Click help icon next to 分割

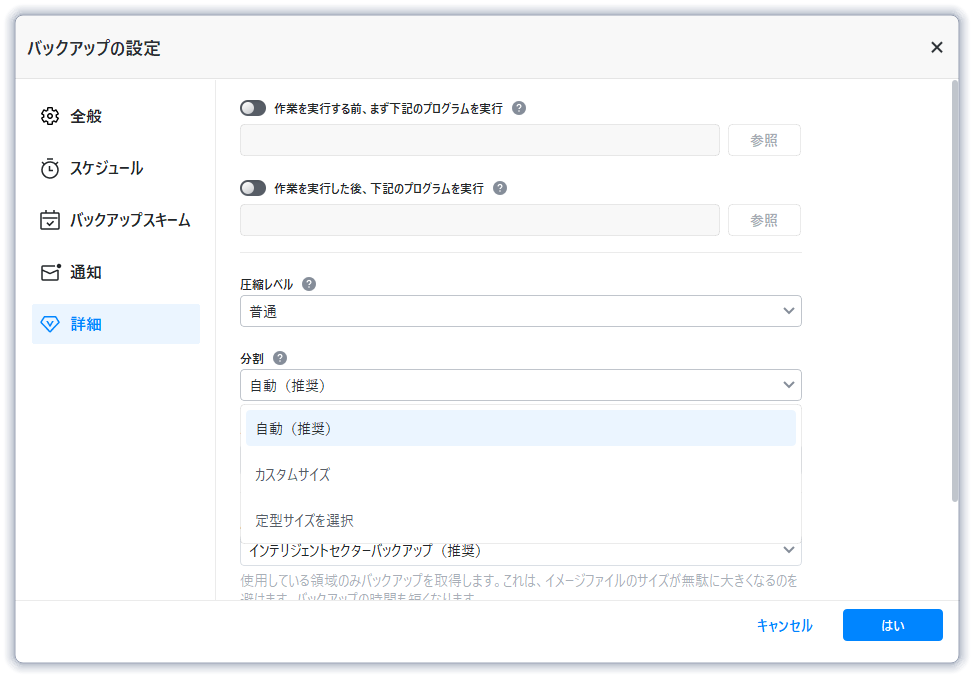pos(280,358)
